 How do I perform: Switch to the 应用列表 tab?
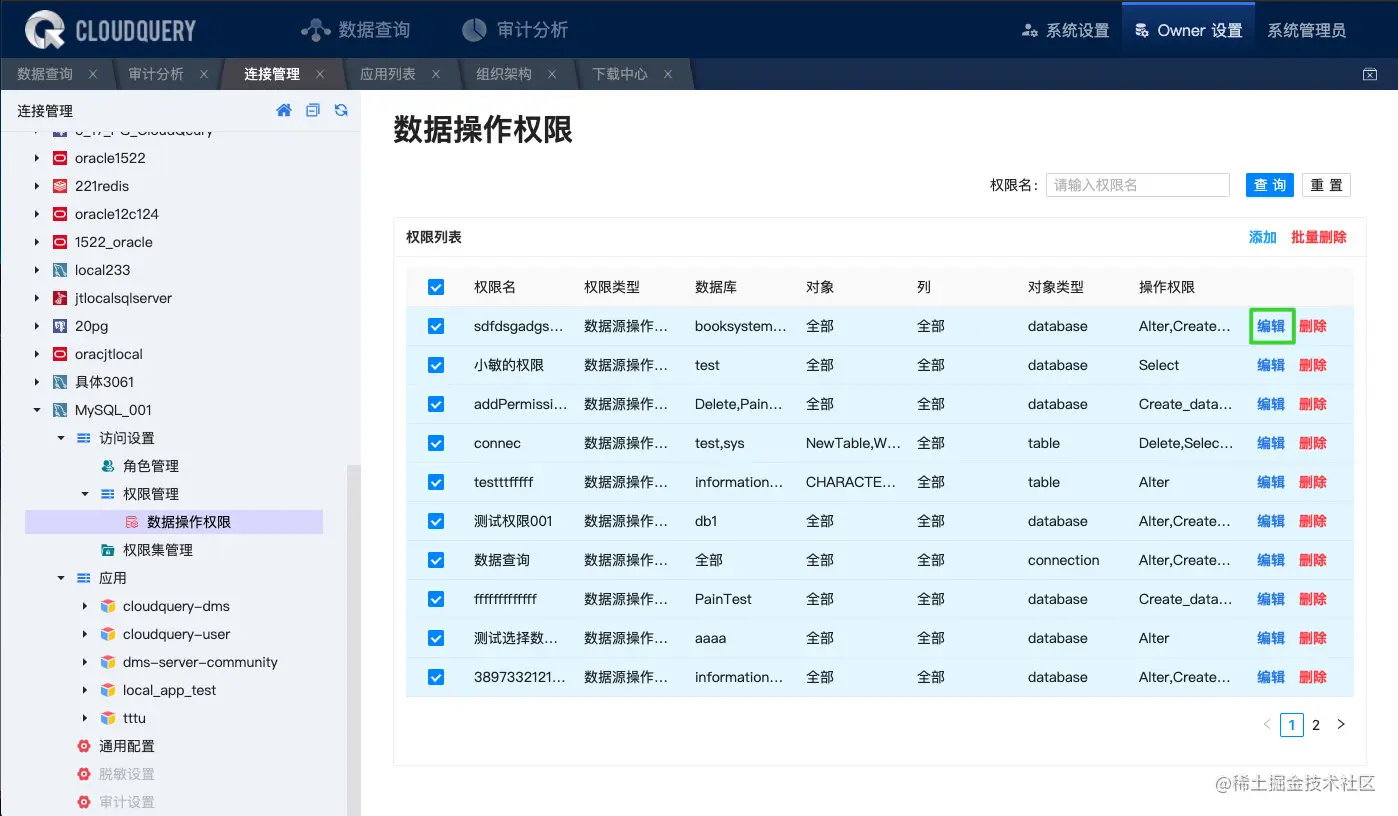click(388, 74)
